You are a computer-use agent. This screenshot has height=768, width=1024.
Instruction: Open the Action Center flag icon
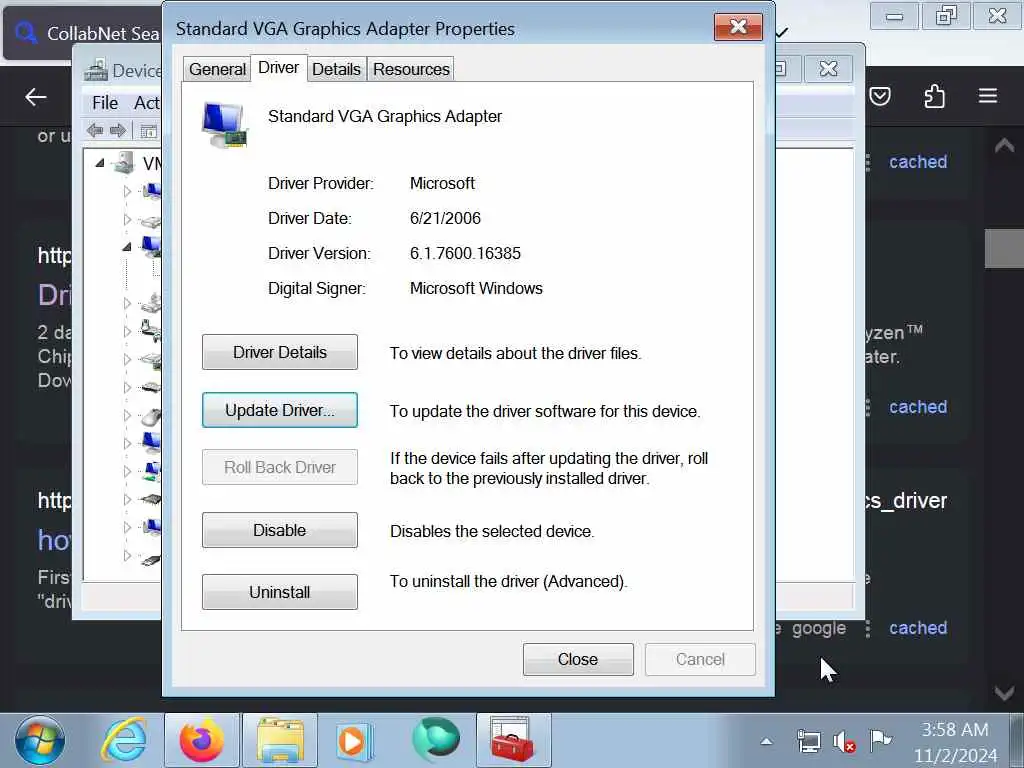tap(880, 740)
